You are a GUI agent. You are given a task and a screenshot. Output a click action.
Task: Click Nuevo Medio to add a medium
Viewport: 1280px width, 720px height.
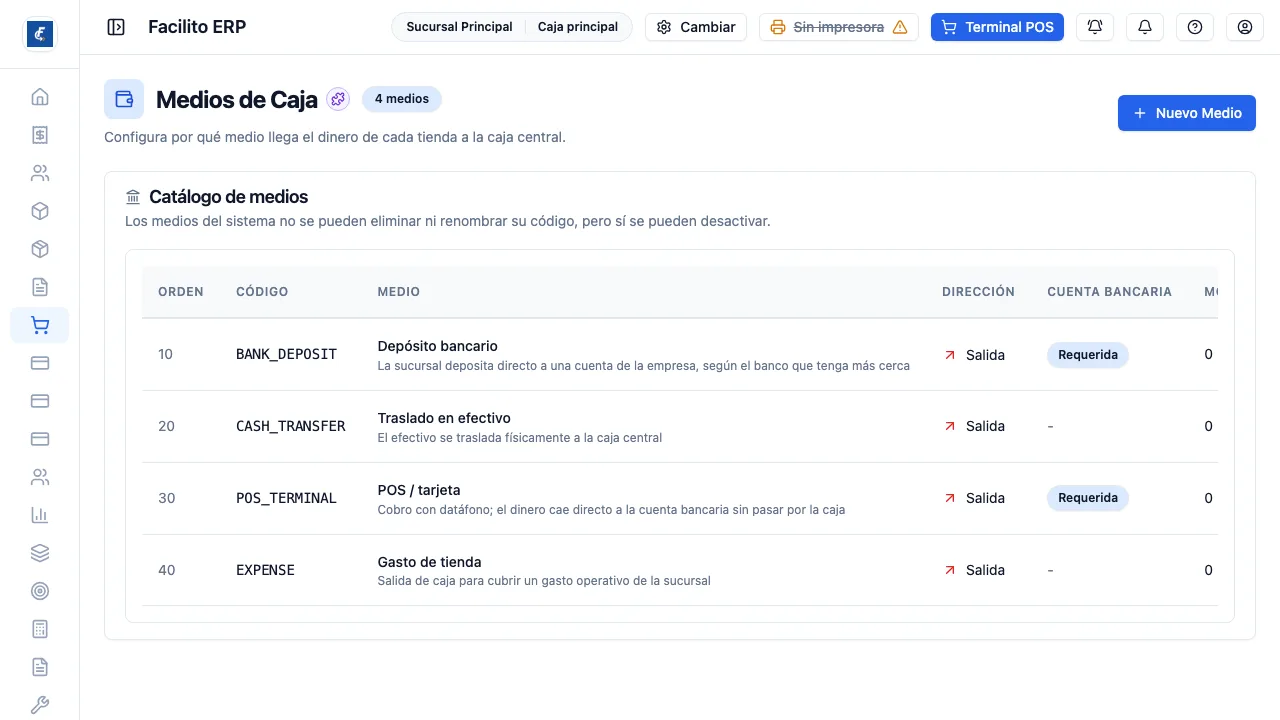tap(1187, 113)
